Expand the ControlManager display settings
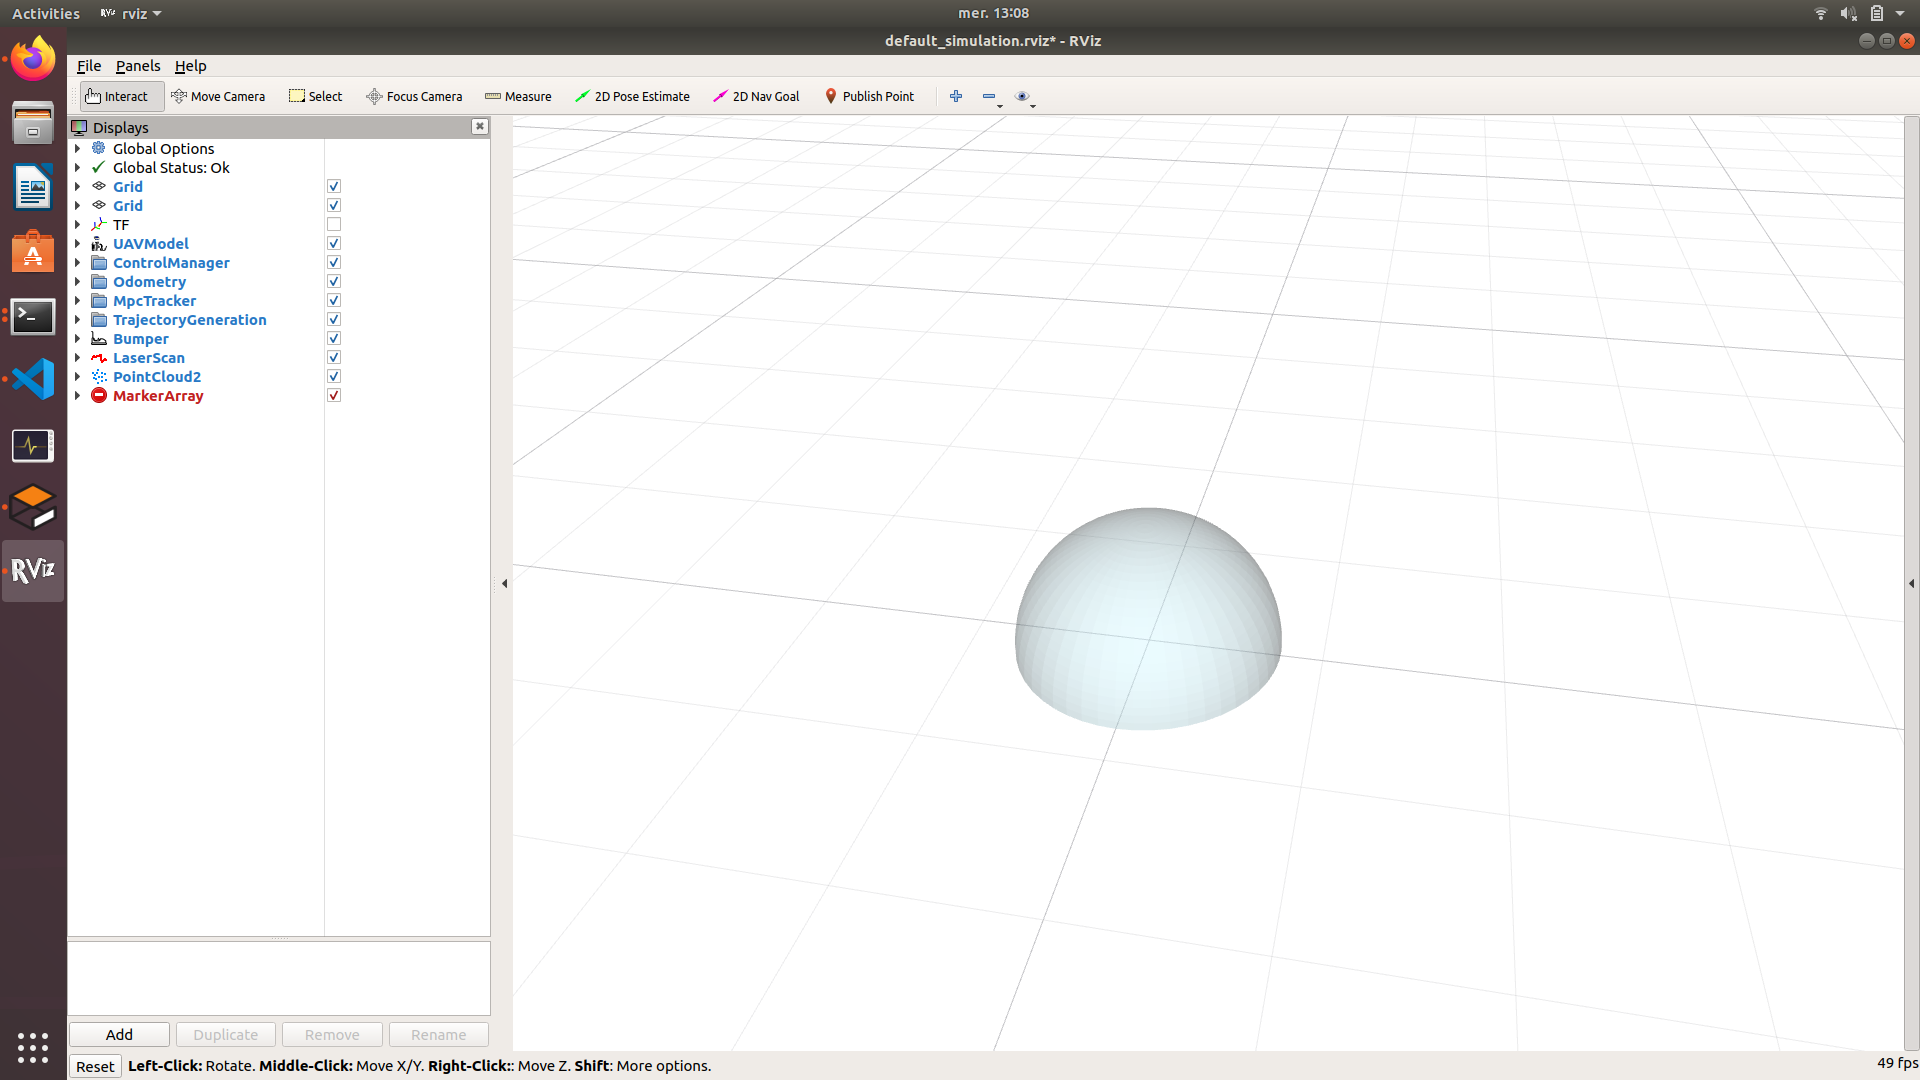The image size is (1920, 1080). [79, 262]
